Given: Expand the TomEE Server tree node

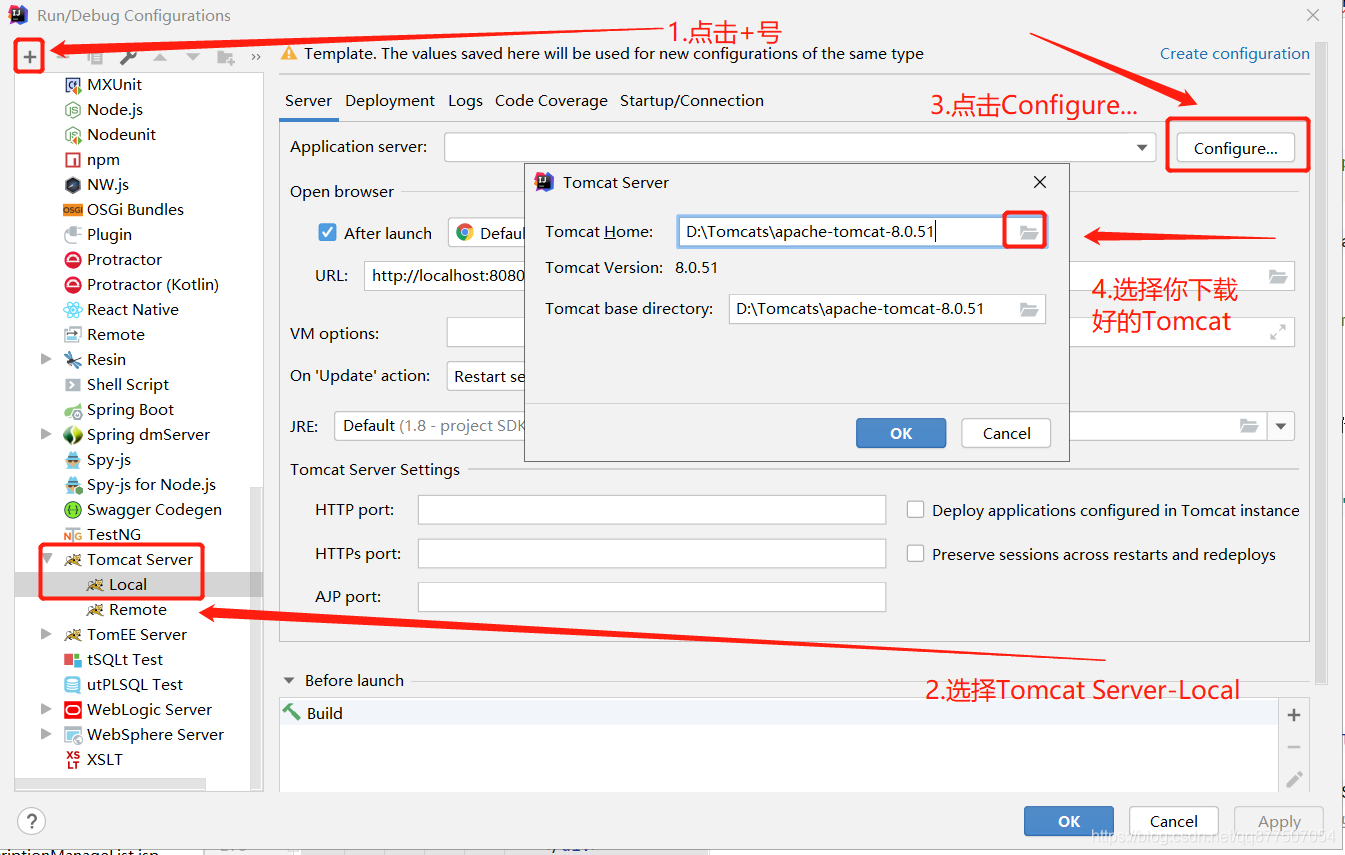Looking at the screenshot, I should click(x=46, y=634).
